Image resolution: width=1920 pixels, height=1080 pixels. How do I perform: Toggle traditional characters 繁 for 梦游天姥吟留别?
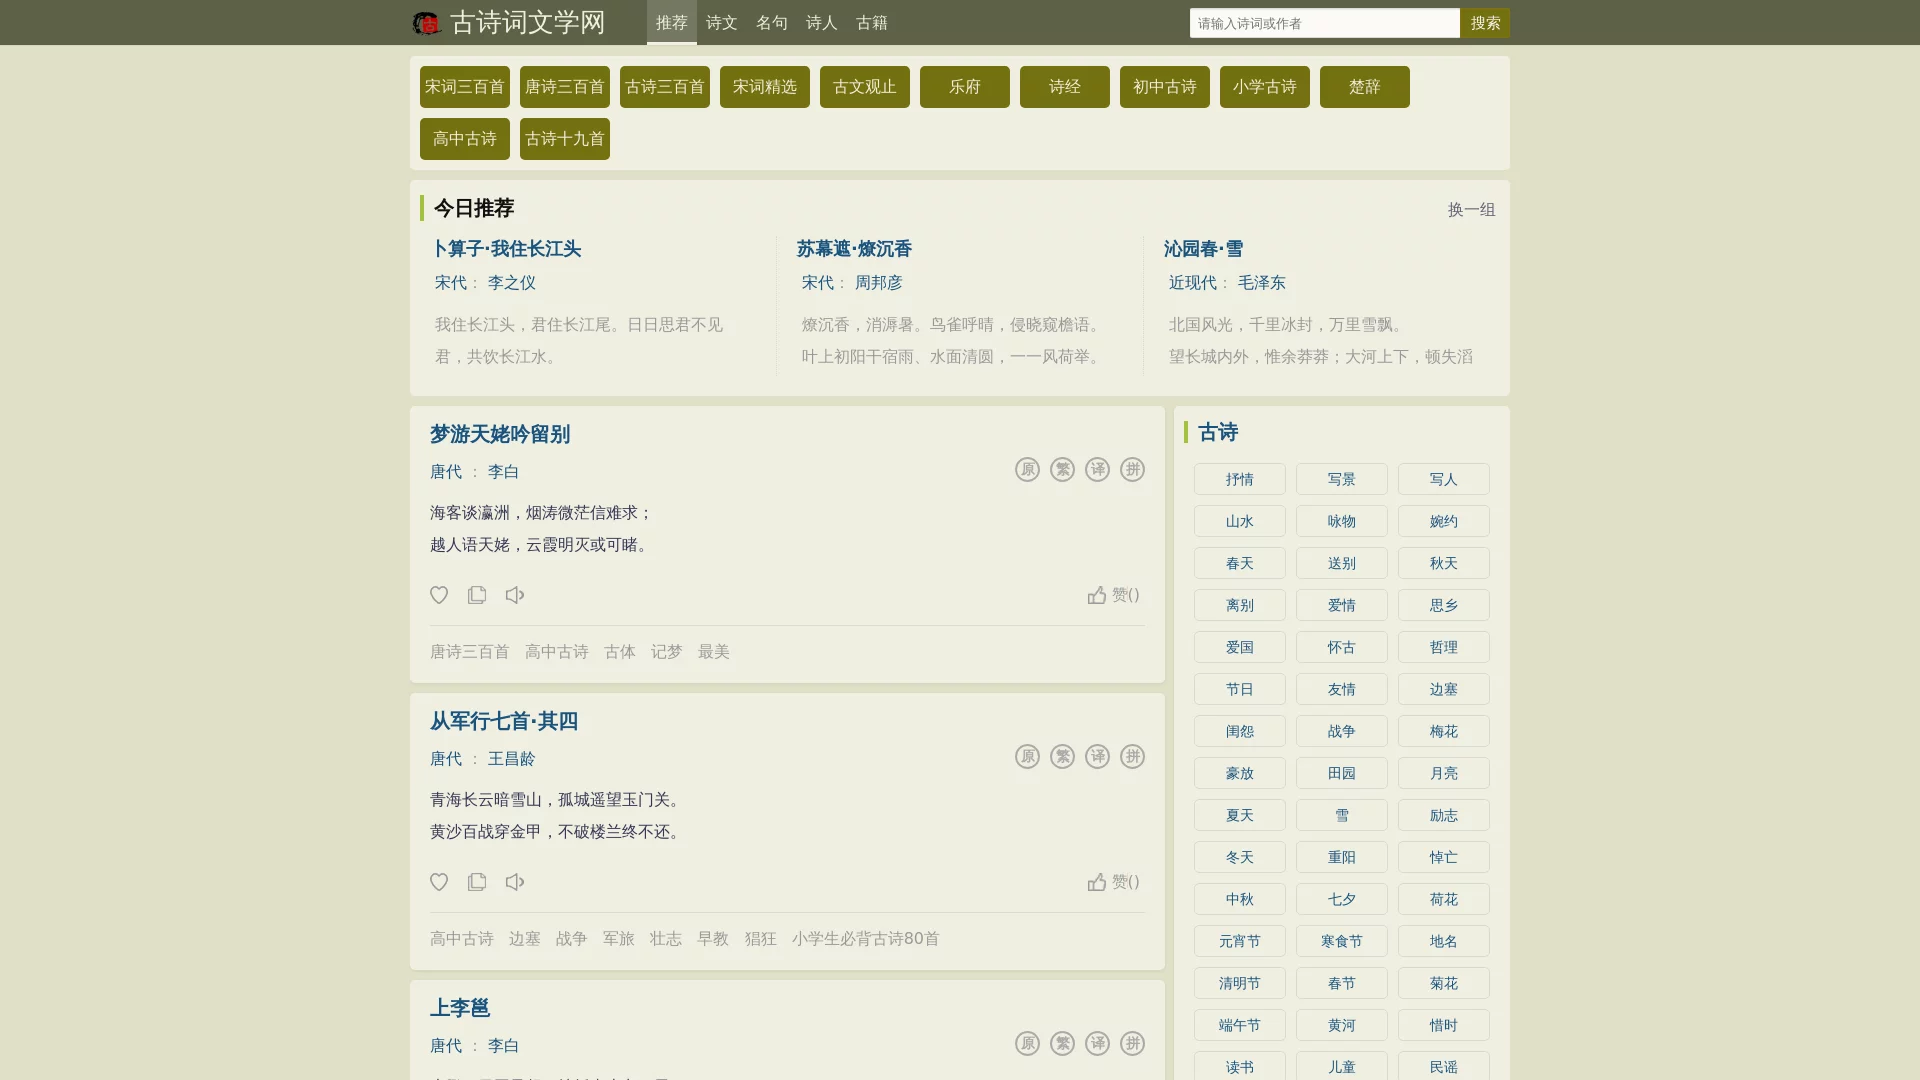pyautogui.click(x=1062, y=470)
